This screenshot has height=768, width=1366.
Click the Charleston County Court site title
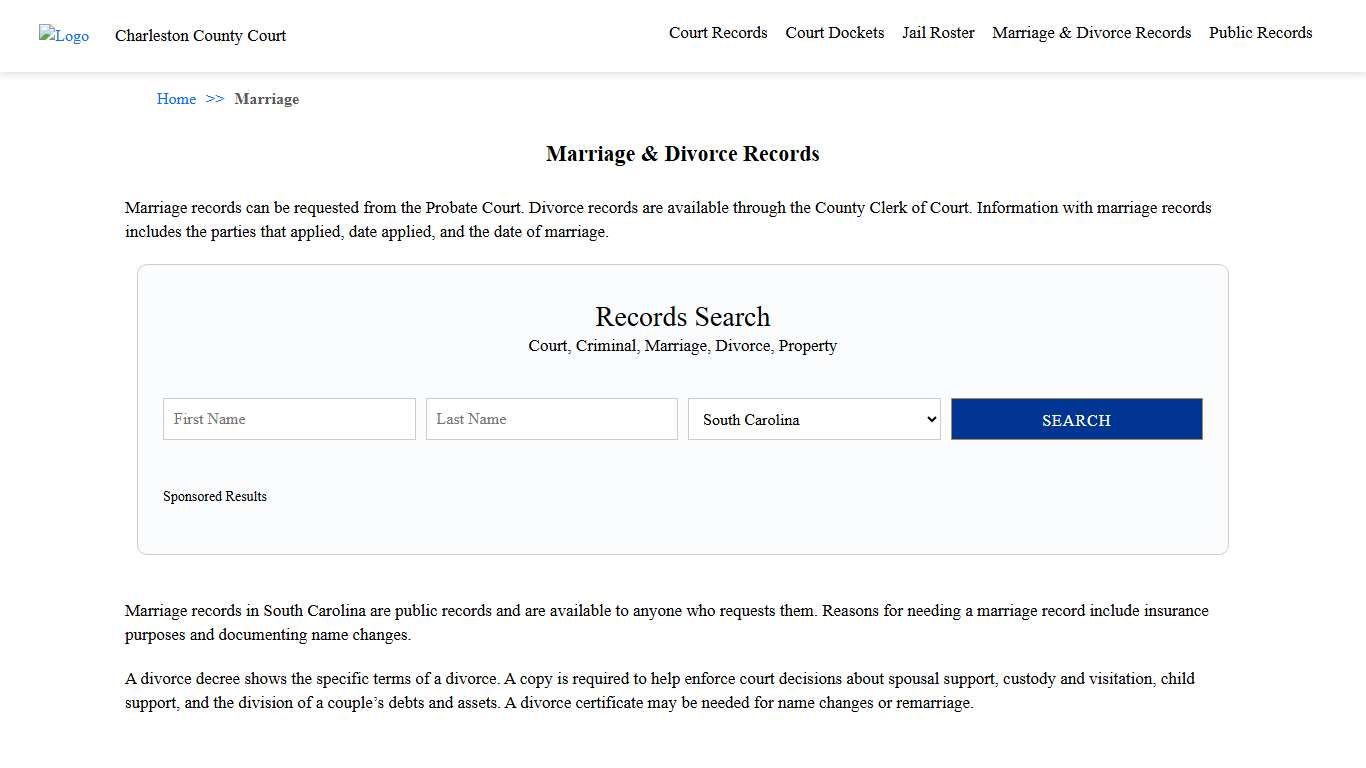[200, 36]
